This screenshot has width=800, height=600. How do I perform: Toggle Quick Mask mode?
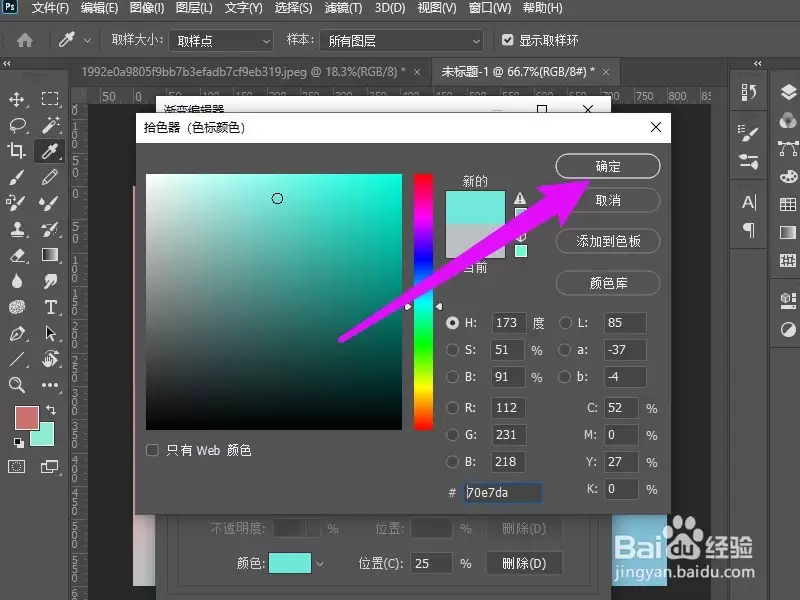pos(16,466)
